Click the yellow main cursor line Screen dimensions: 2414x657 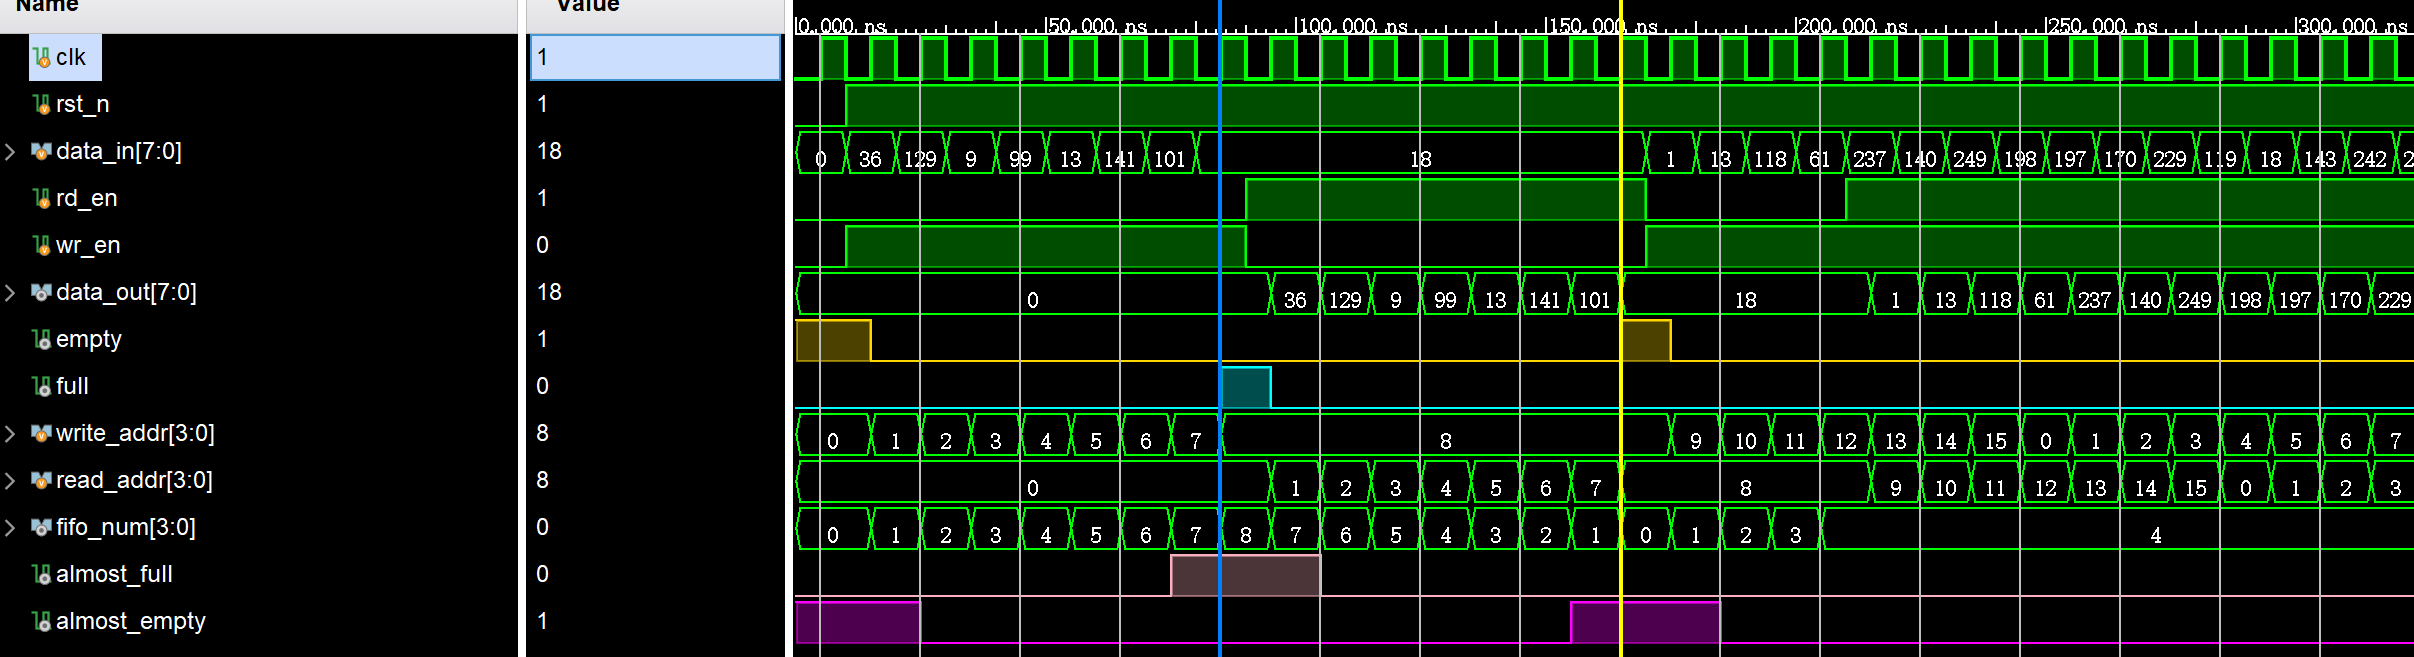point(1620,330)
